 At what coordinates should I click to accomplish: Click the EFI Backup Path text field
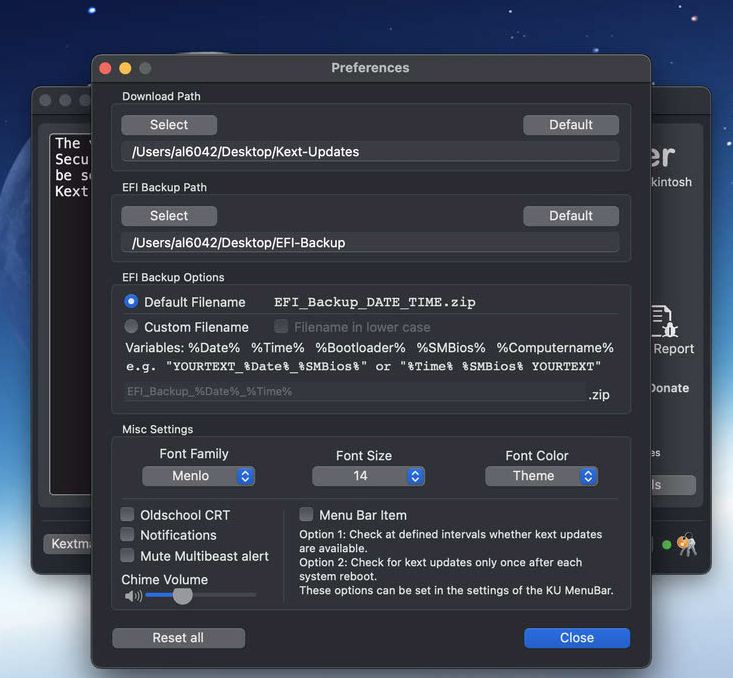370,243
